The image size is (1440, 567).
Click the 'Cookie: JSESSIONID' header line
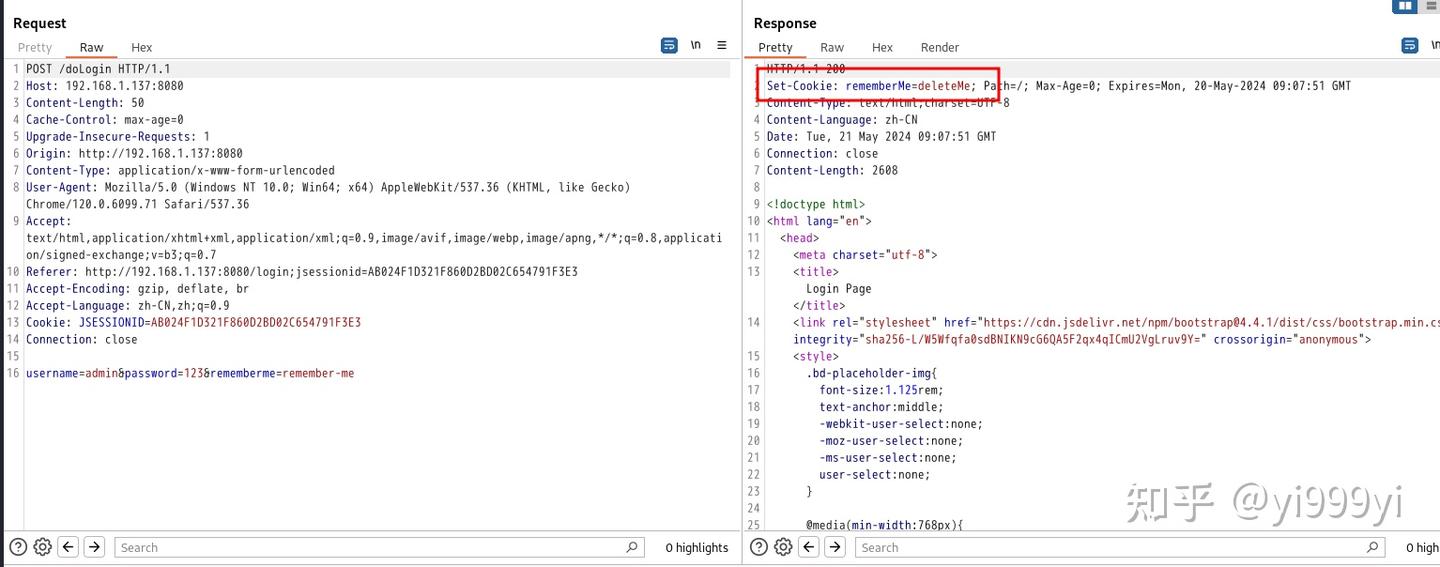193,323
